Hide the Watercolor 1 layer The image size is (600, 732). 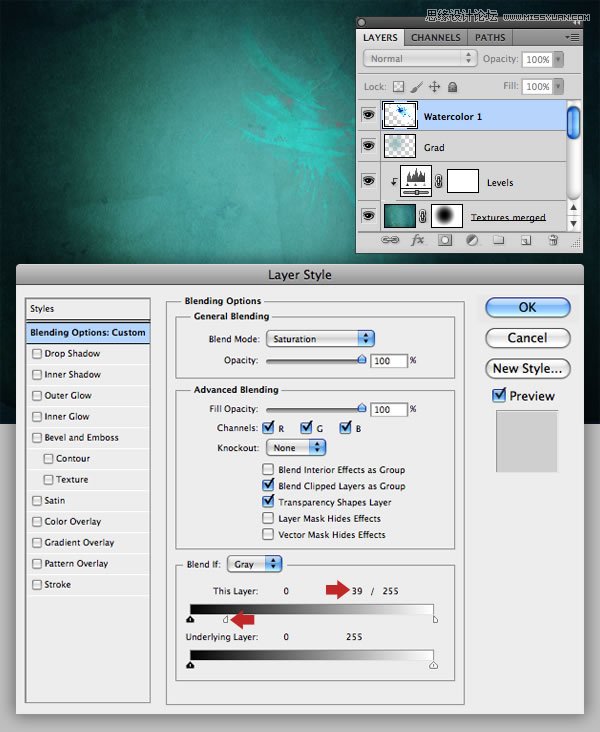tap(369, 116)
